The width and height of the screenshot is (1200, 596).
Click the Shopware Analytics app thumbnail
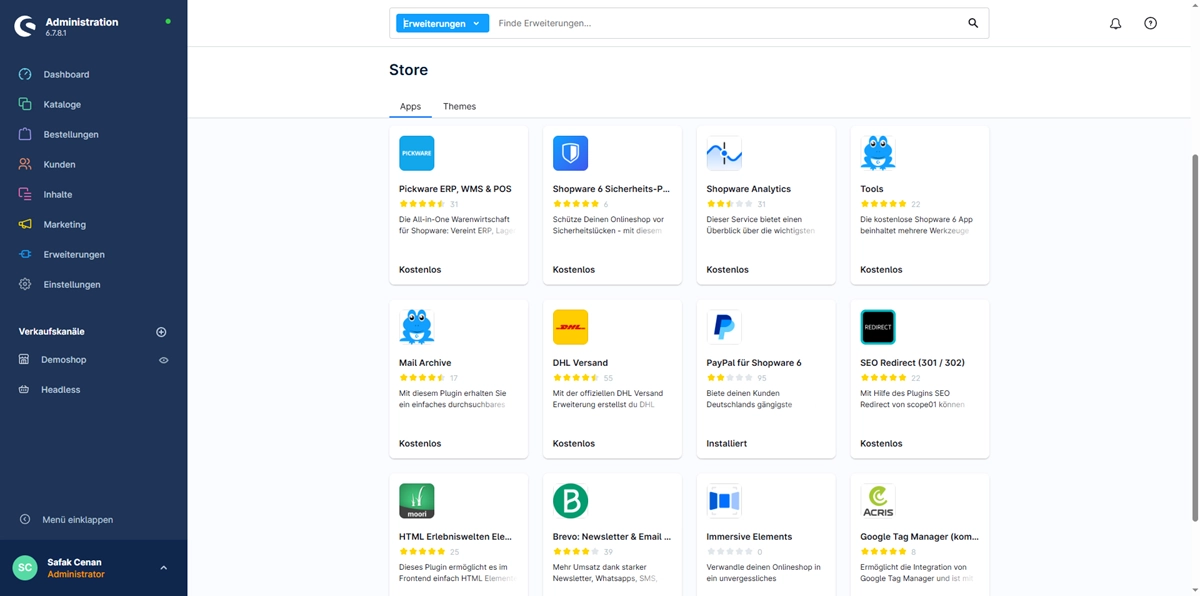coord(724,152)
